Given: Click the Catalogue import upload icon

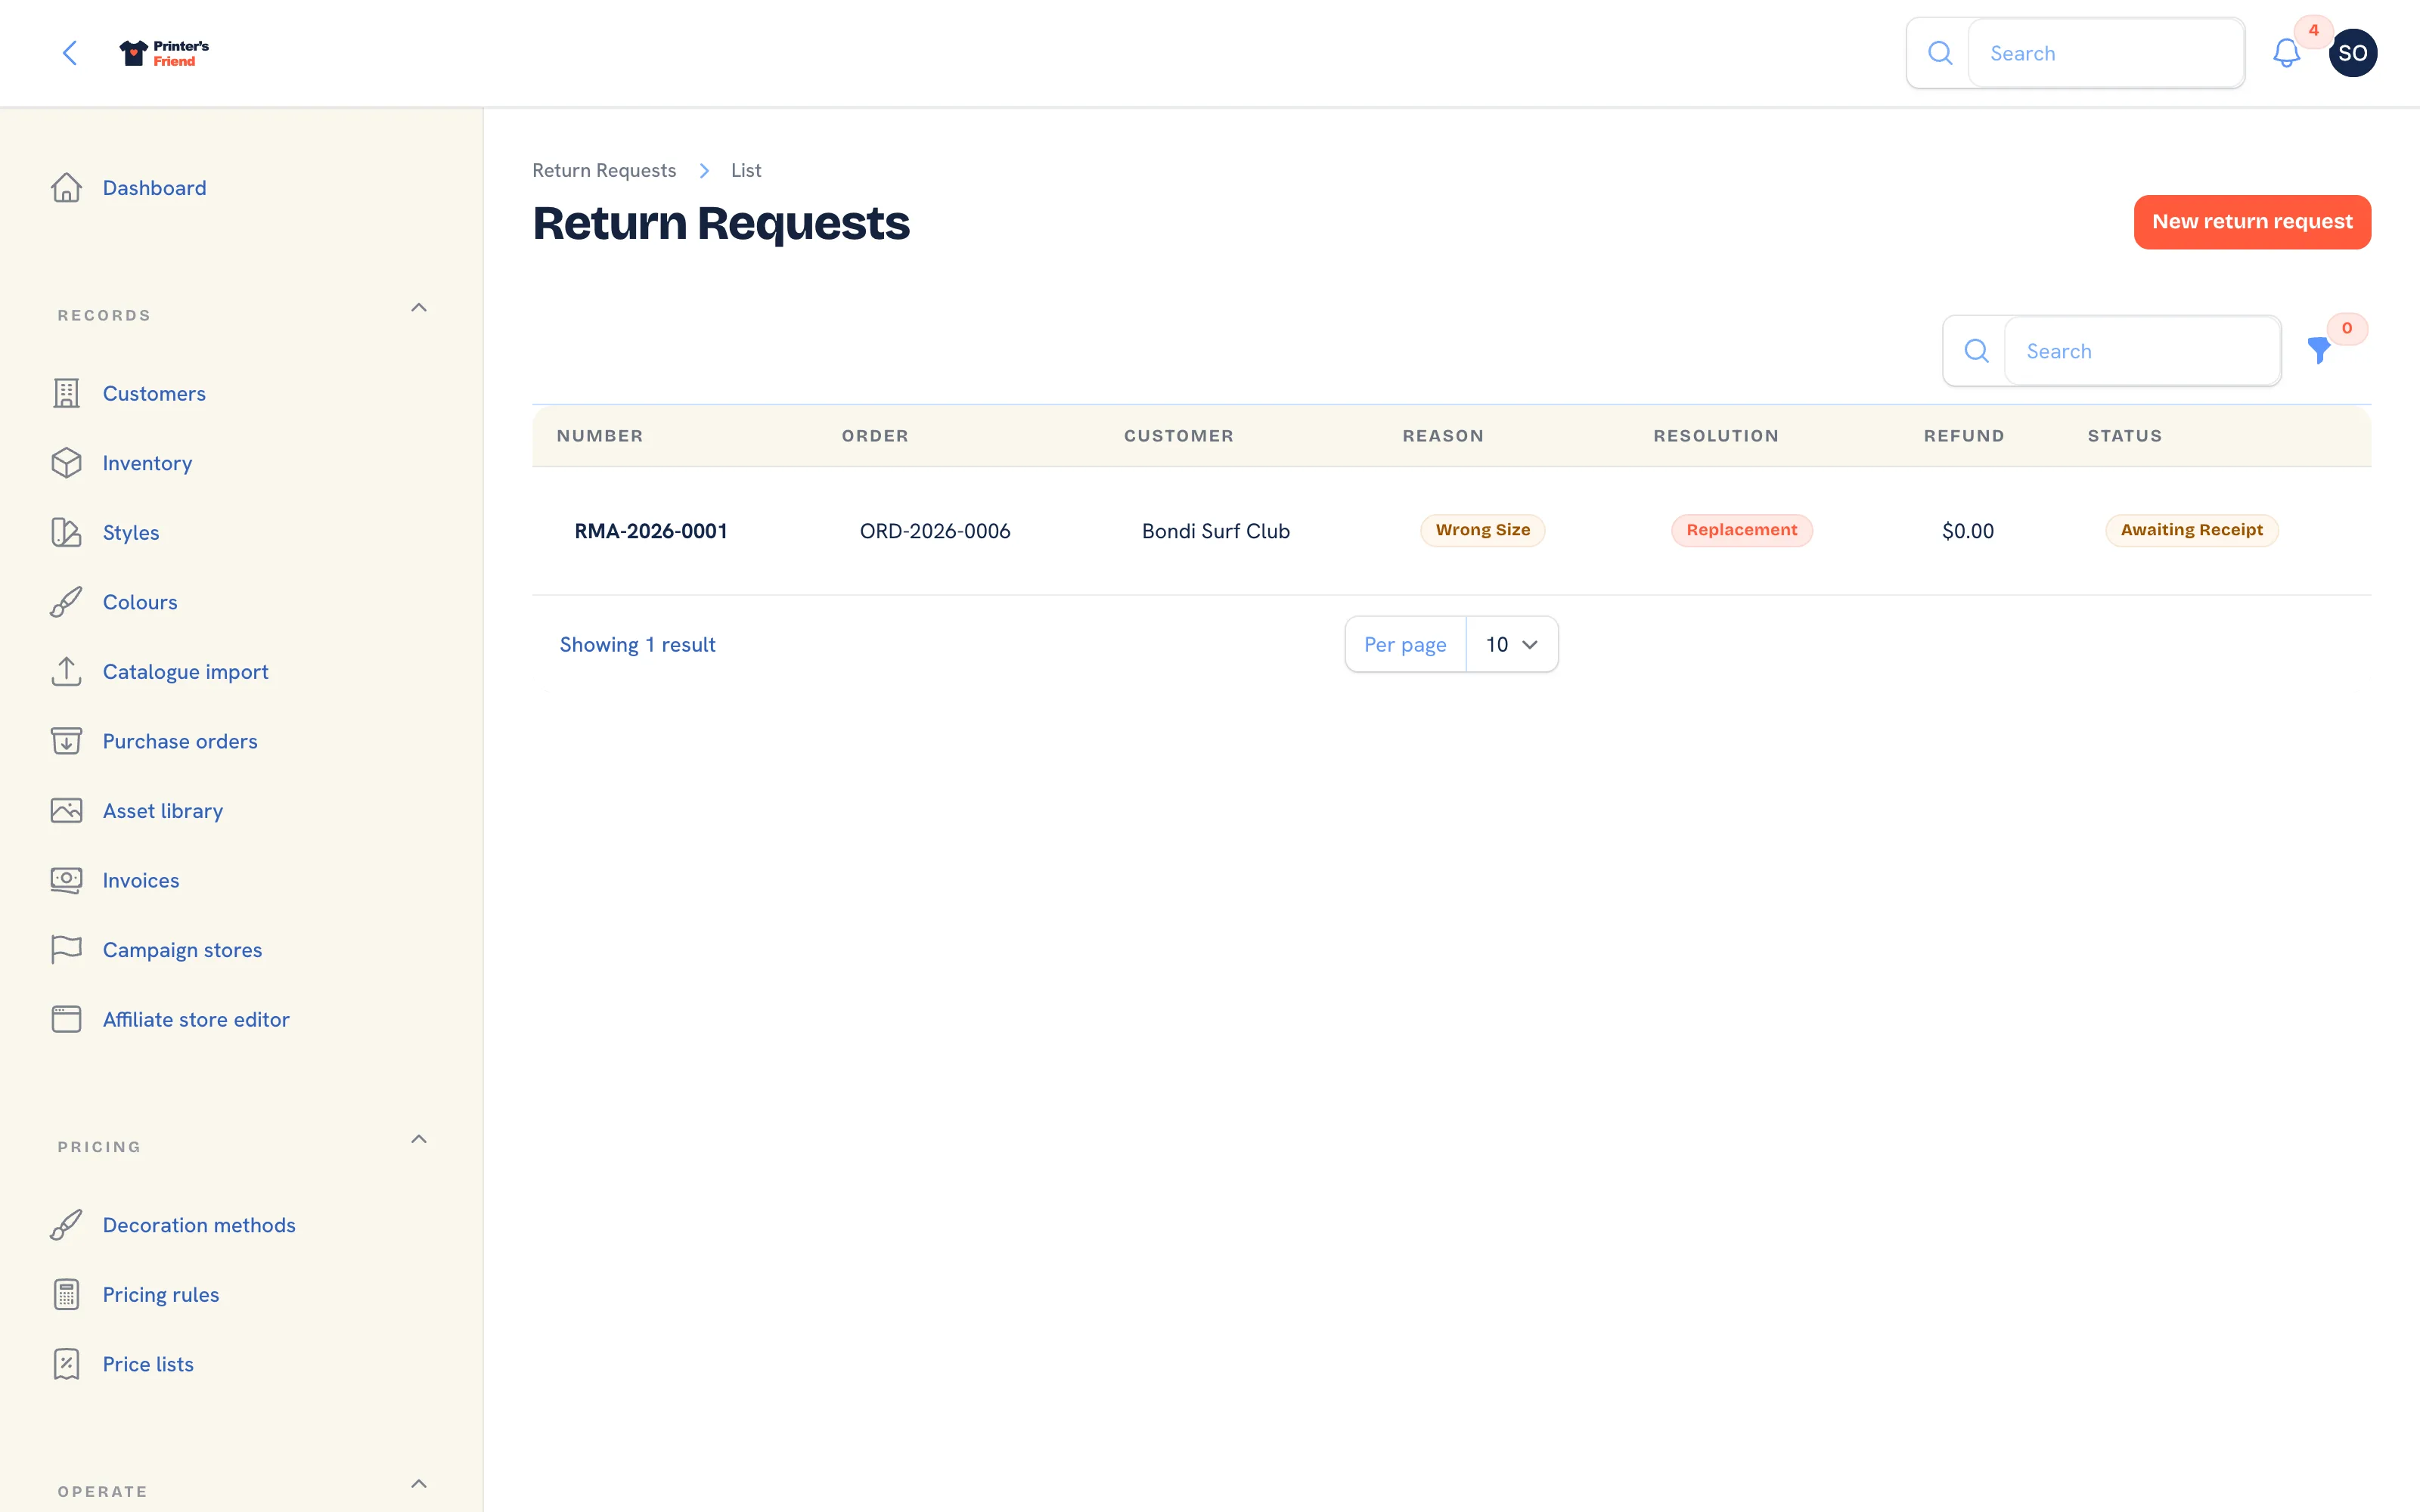Looking at the screenshot, I should [x=66, y=671].
